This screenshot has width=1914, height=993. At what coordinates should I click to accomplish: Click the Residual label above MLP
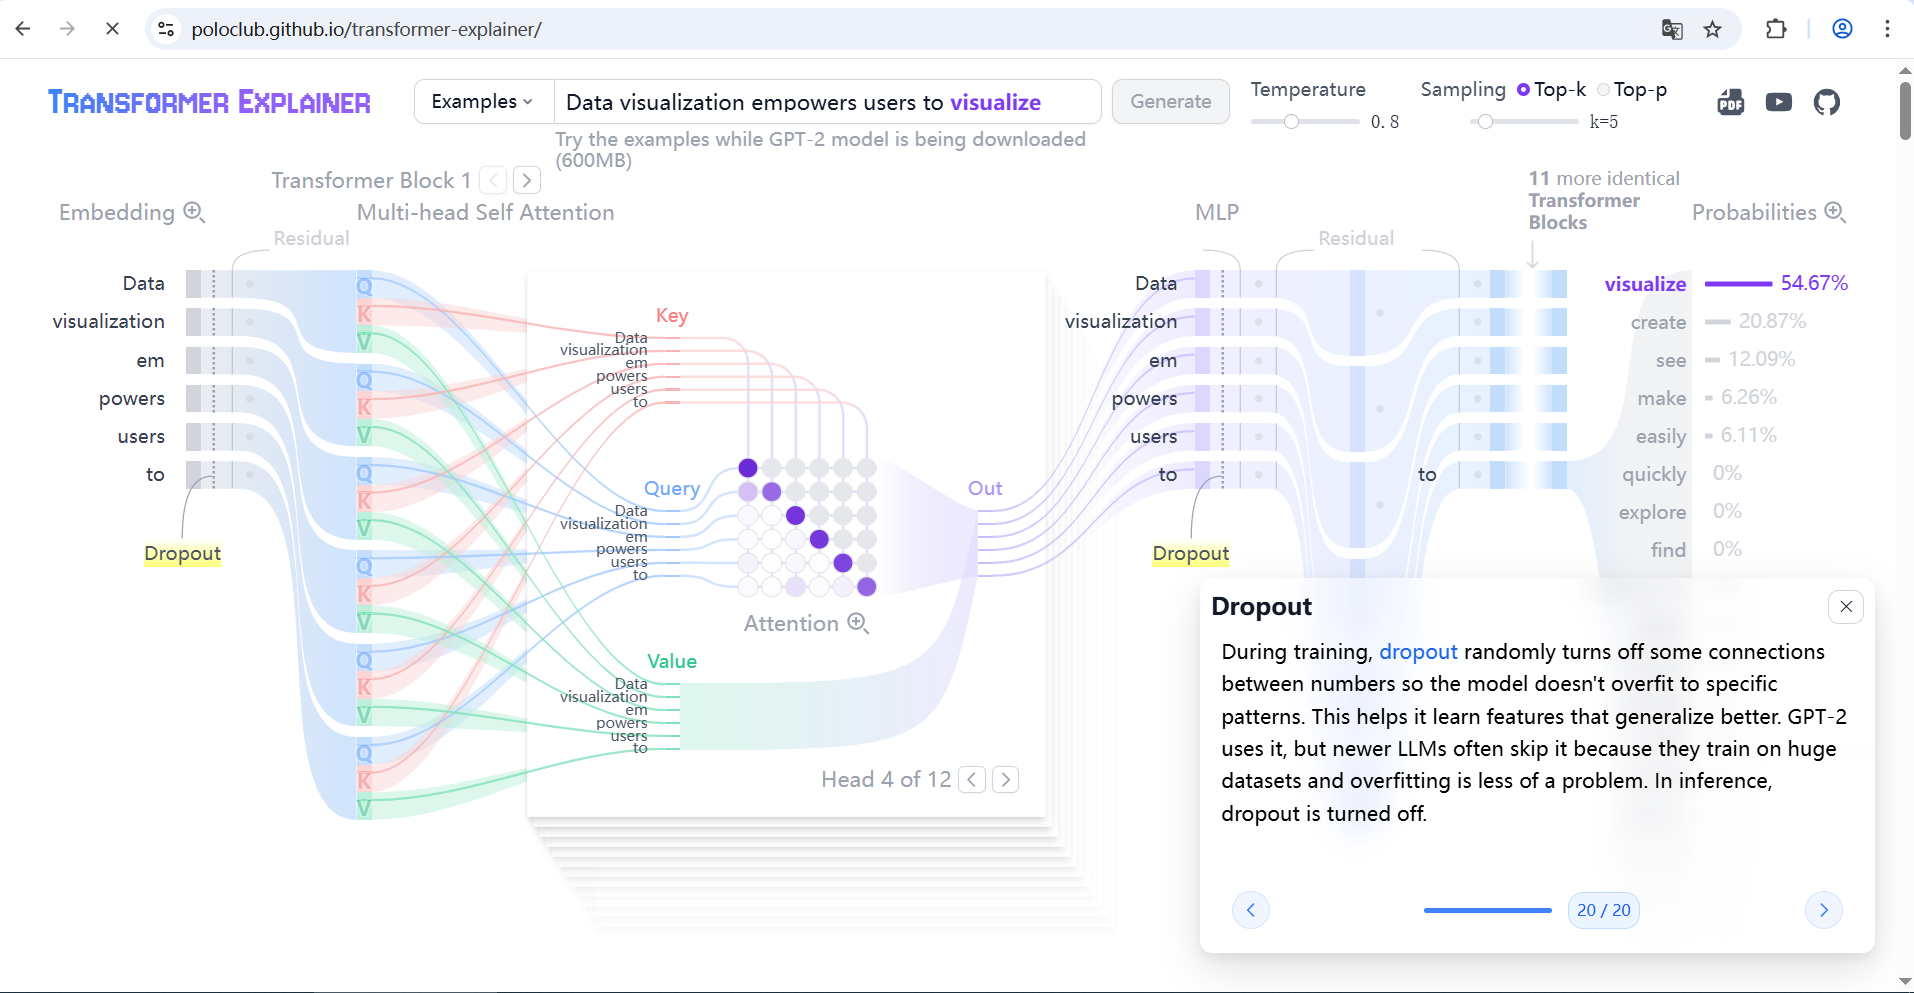(1355, 238)
